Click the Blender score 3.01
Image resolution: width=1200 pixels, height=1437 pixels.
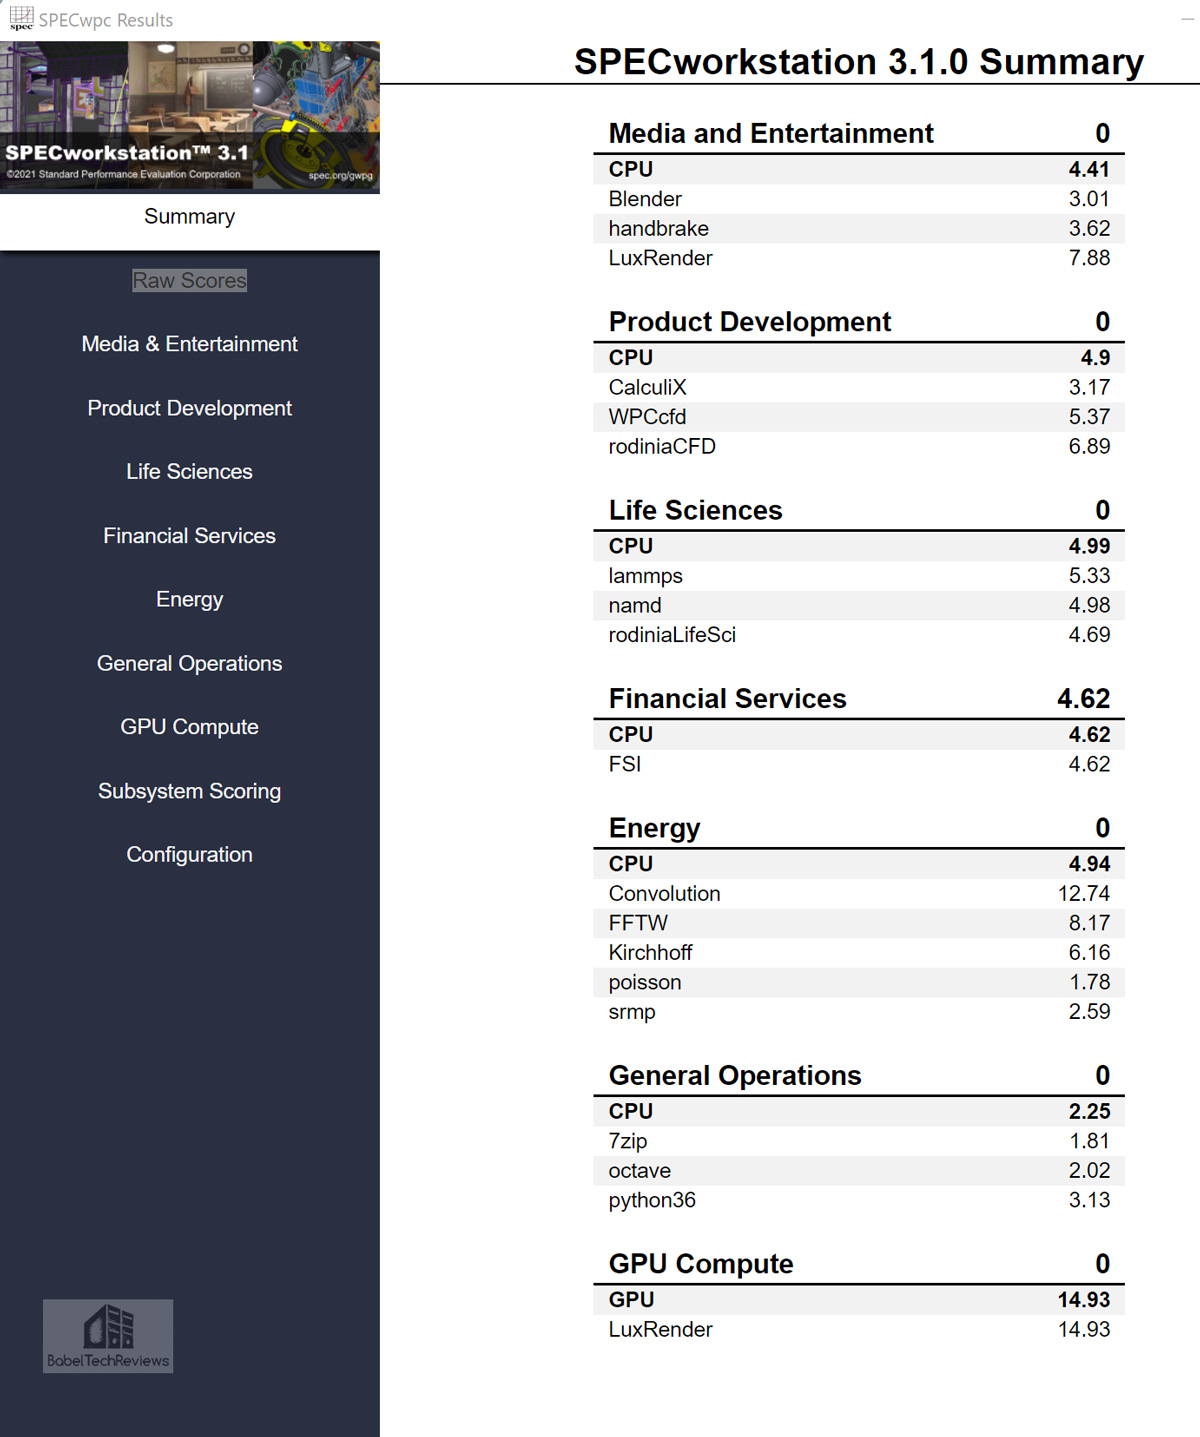1089,199
